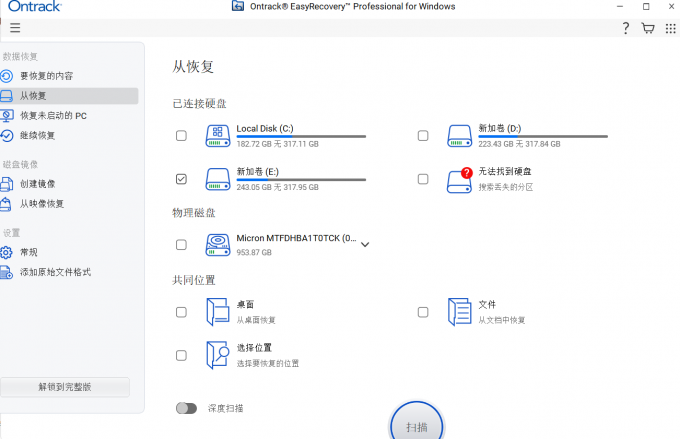
Task: Click the Ontrack logo
Action: coord(35,6)
